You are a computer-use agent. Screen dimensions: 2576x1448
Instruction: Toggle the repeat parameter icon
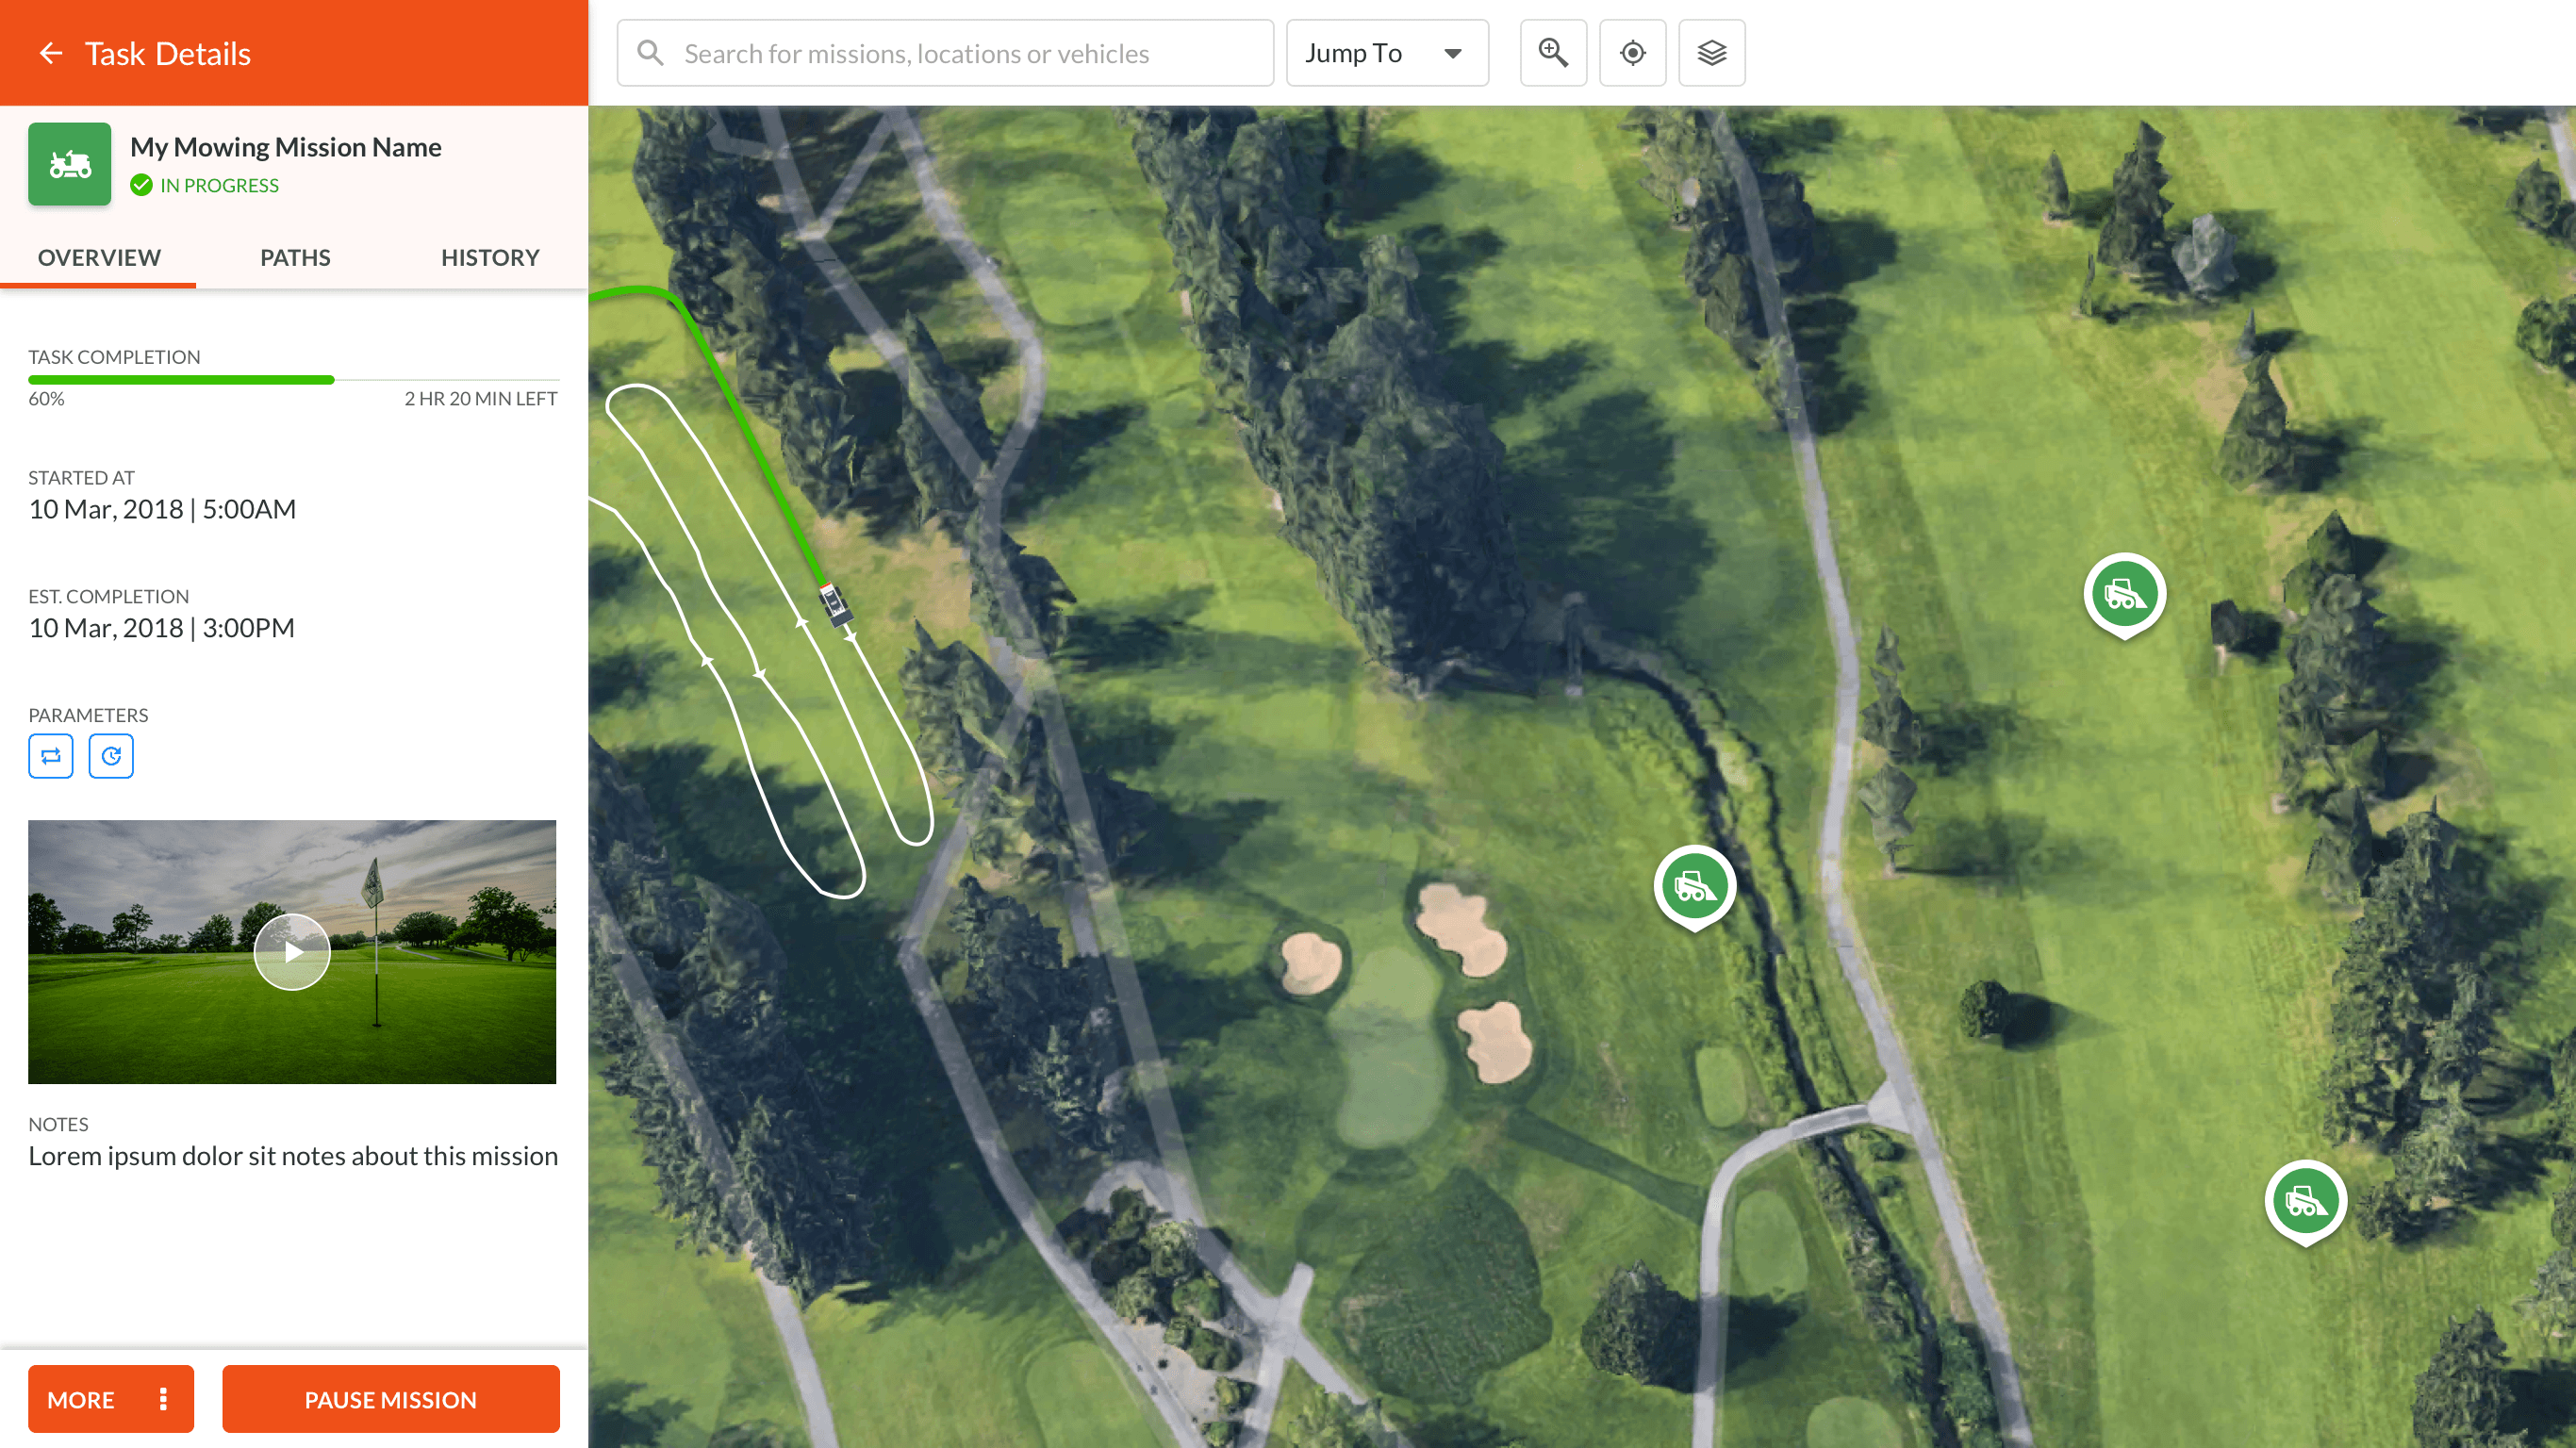tap(51, 756)
